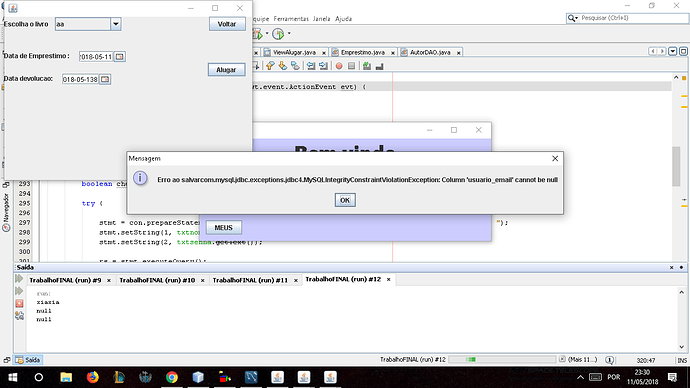Open the Ferramentas menu
The image size is (690, 388).
[x=291, y=19]
